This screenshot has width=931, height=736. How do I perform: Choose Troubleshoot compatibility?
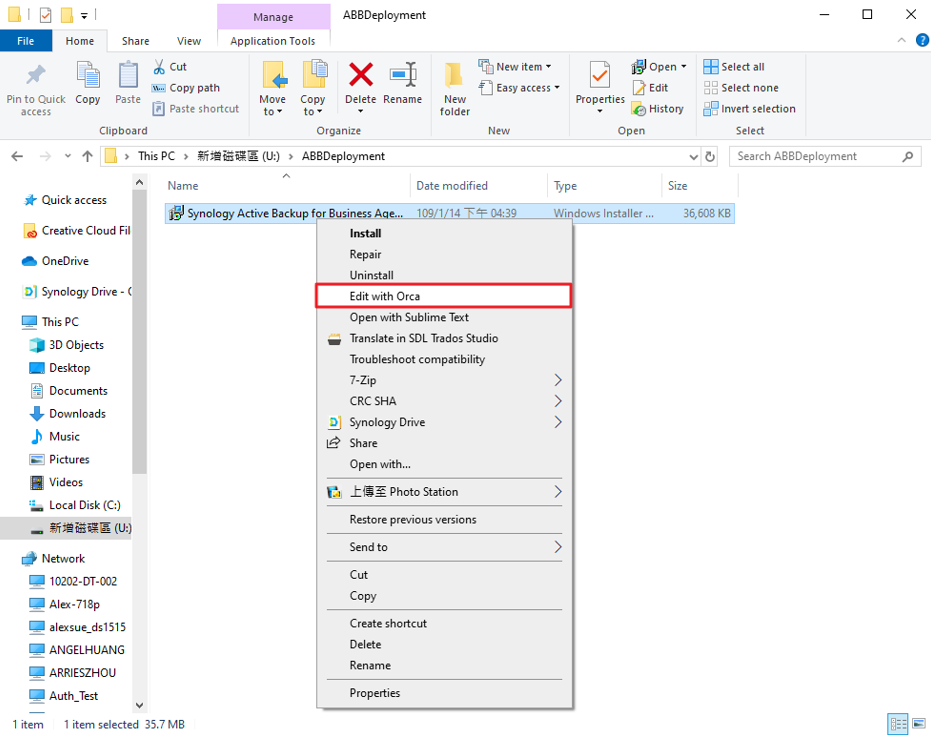444,359
